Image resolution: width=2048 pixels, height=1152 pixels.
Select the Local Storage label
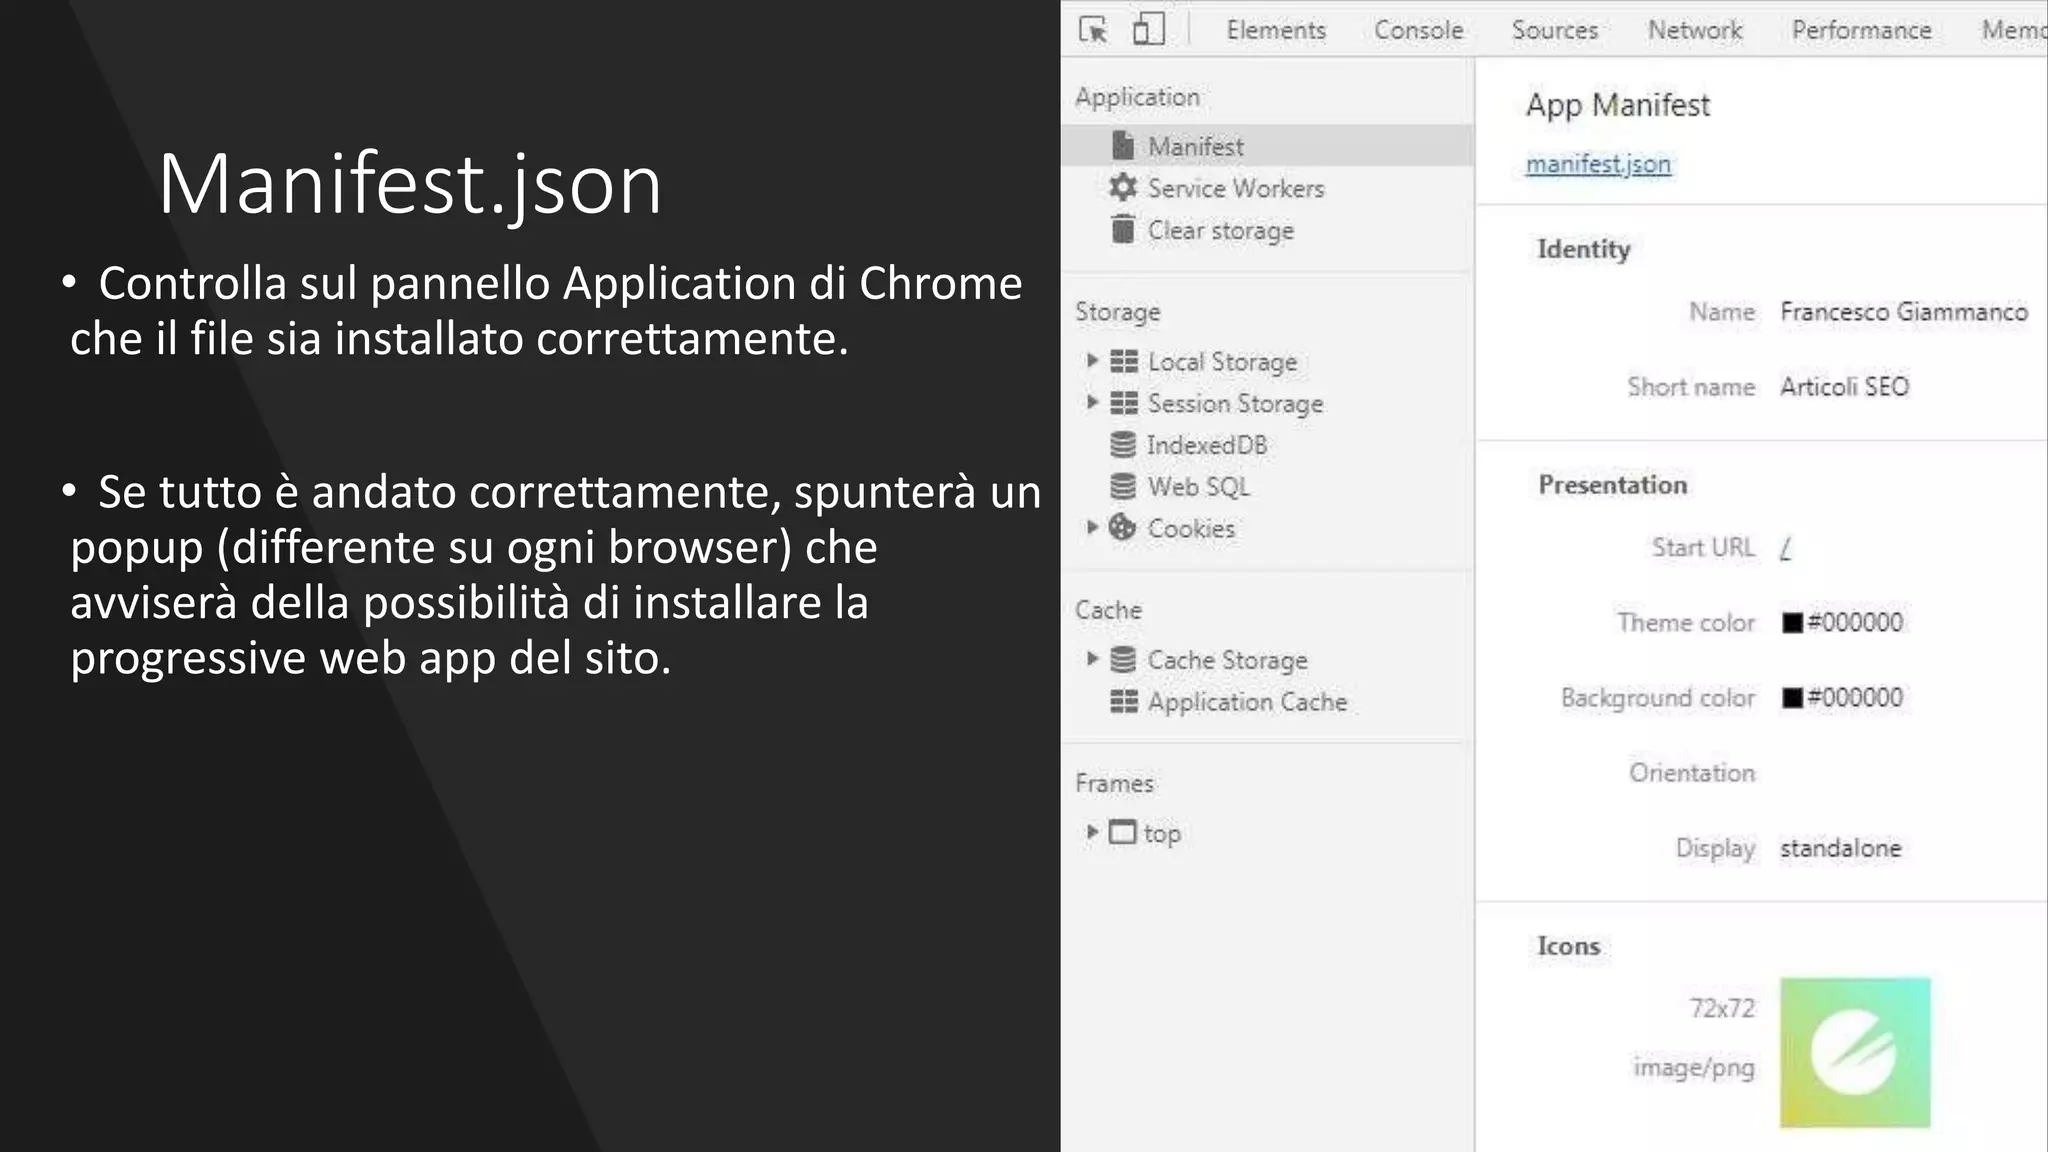pos(1222,362)
